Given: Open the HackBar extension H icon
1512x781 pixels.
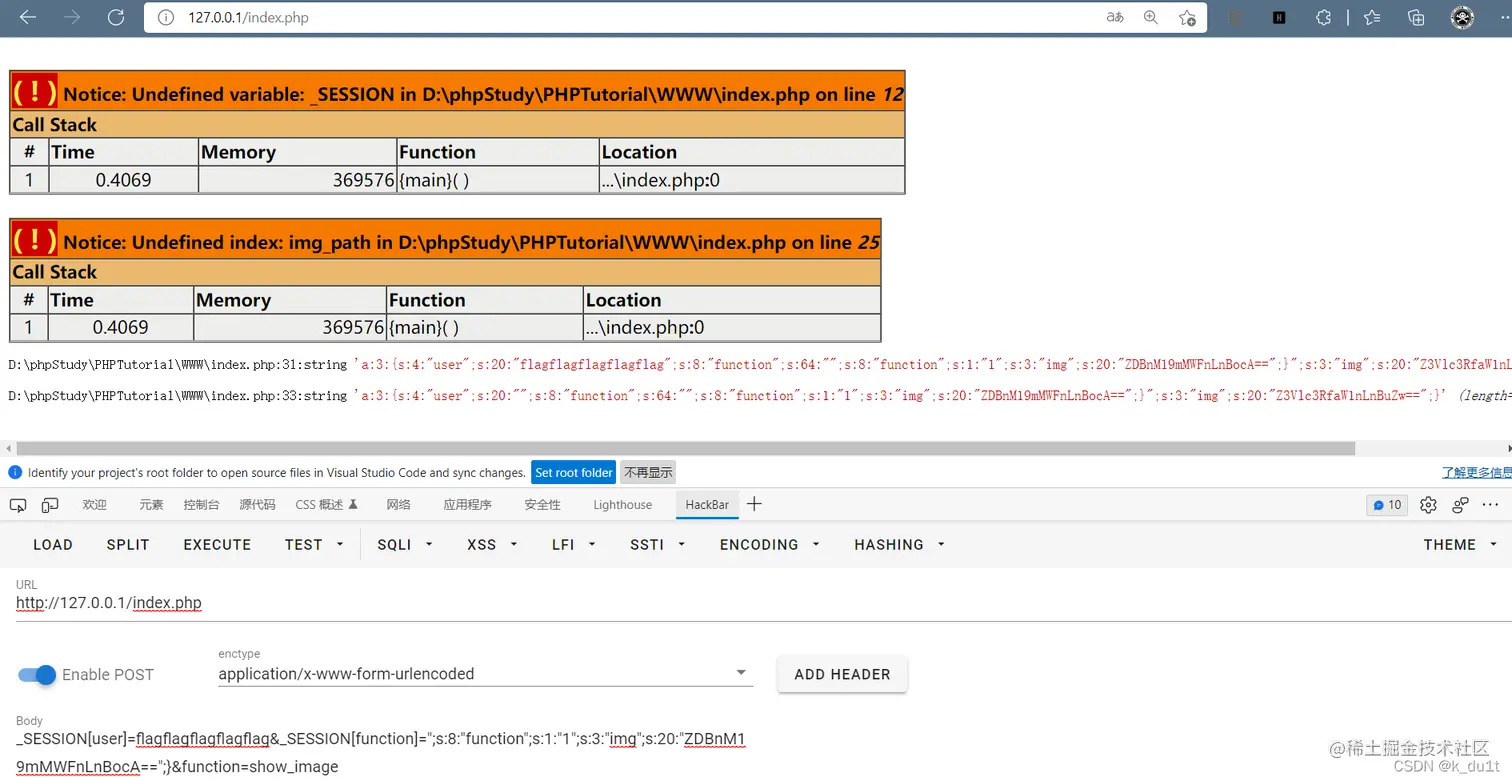Looking at the screenshot, I should [x=1279, y=18].
